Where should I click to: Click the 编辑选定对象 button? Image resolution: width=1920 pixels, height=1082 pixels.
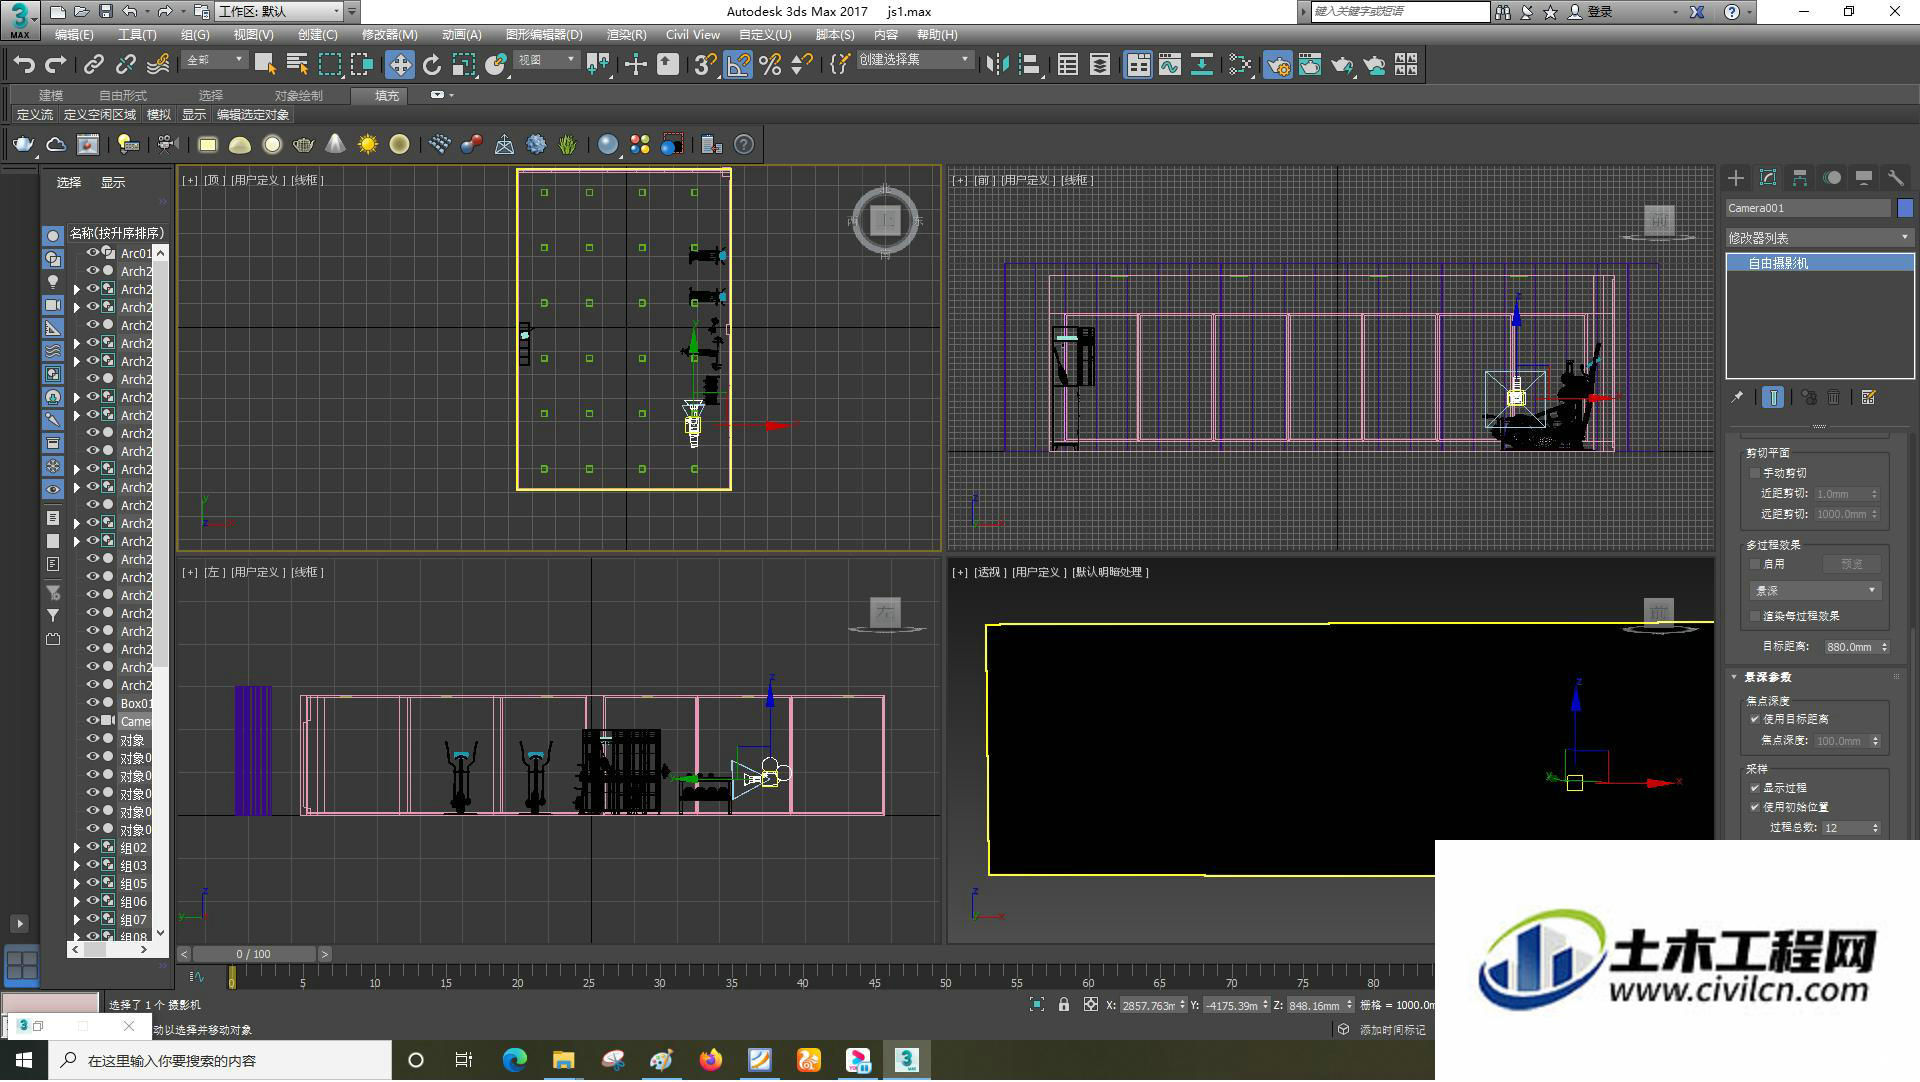(x=253, y=115)
